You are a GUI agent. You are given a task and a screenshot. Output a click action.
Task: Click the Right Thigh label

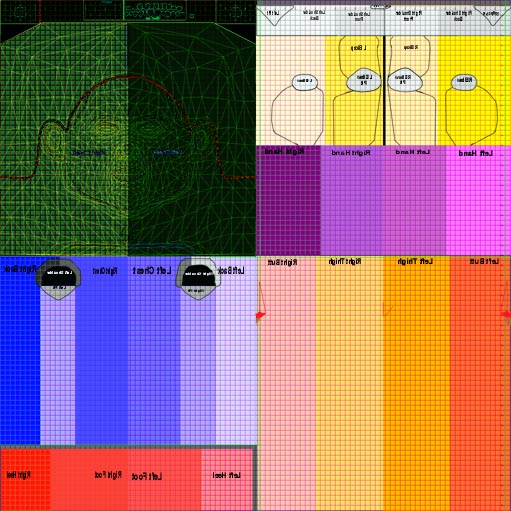345,262
